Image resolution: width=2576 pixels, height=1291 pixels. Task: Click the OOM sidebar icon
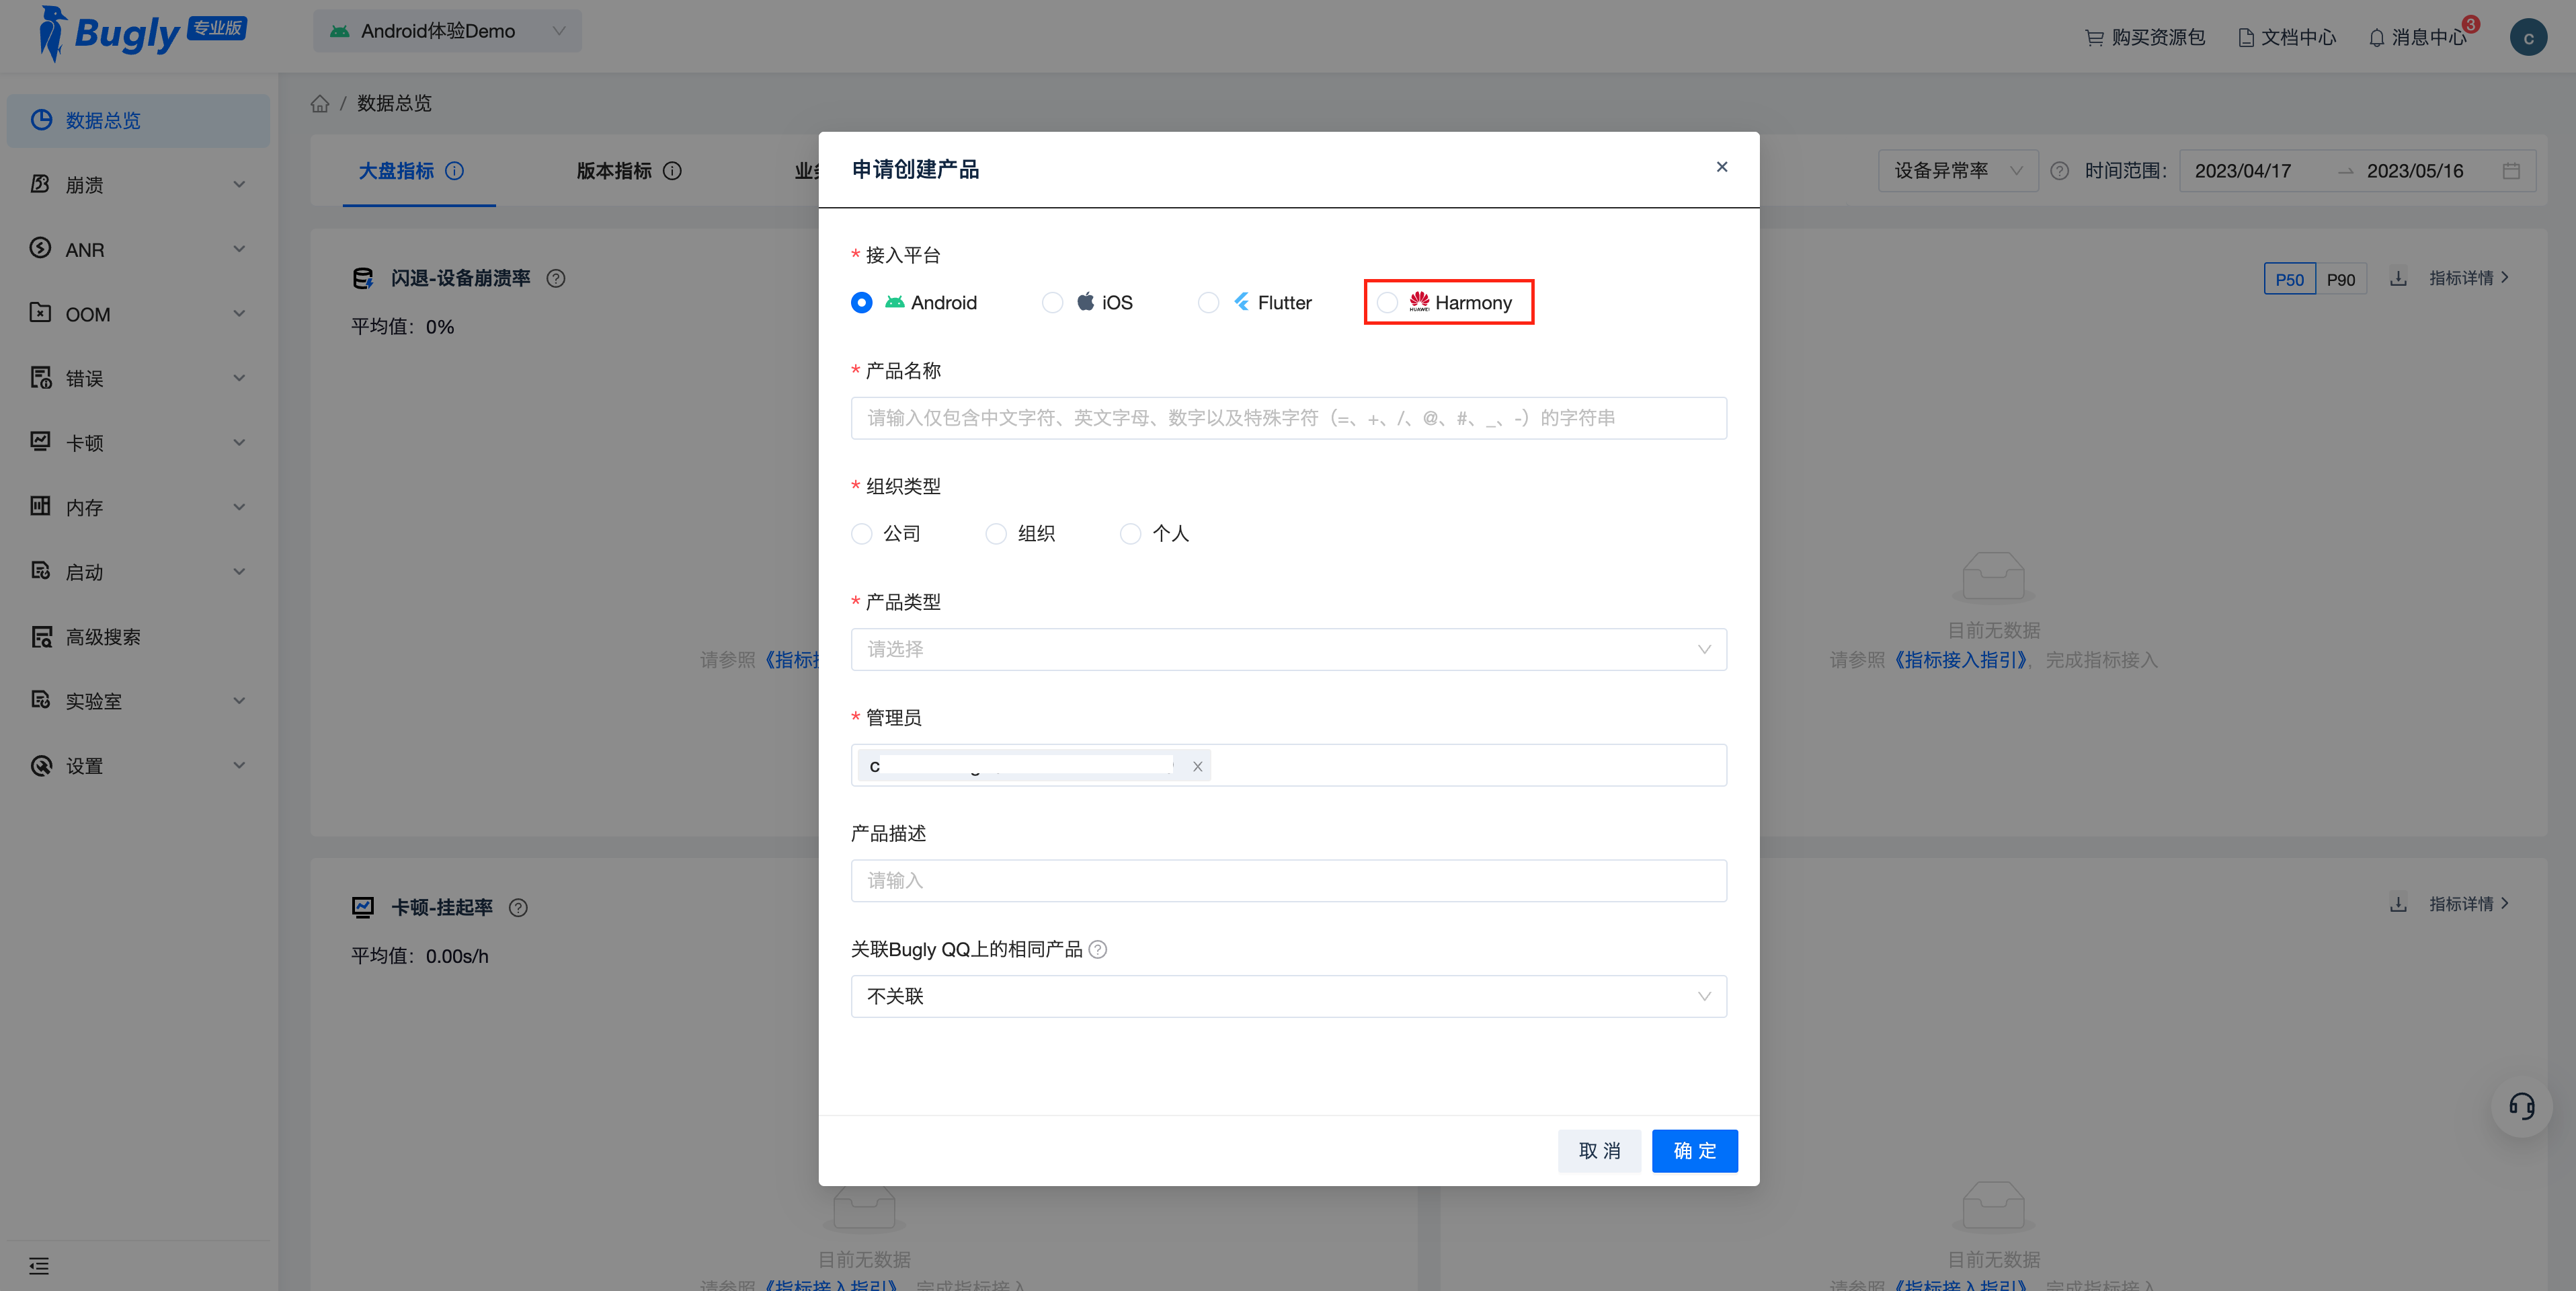click(40, 313)
